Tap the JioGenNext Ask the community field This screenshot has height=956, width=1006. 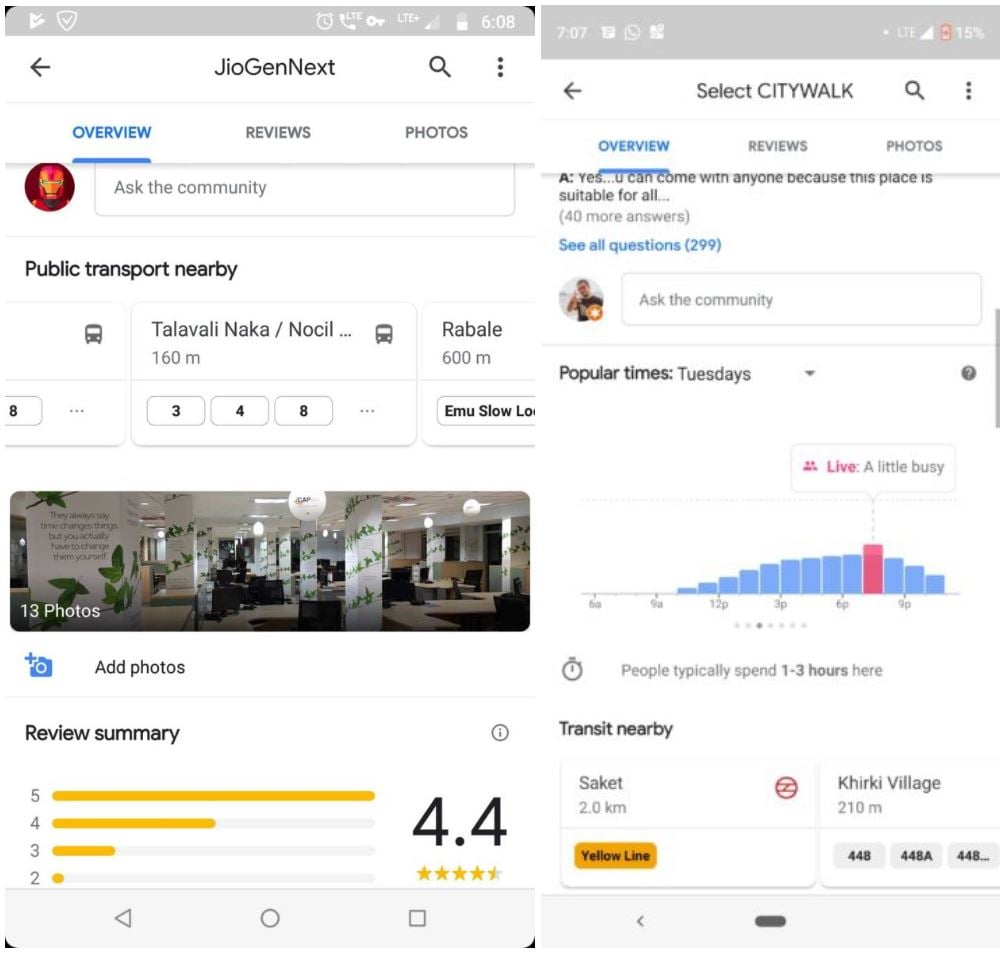coord(305,188)
